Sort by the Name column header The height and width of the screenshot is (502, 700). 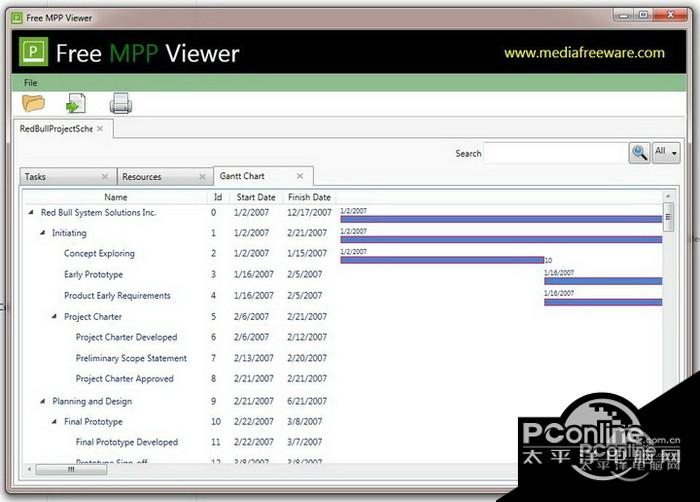[x=116, y=197]
